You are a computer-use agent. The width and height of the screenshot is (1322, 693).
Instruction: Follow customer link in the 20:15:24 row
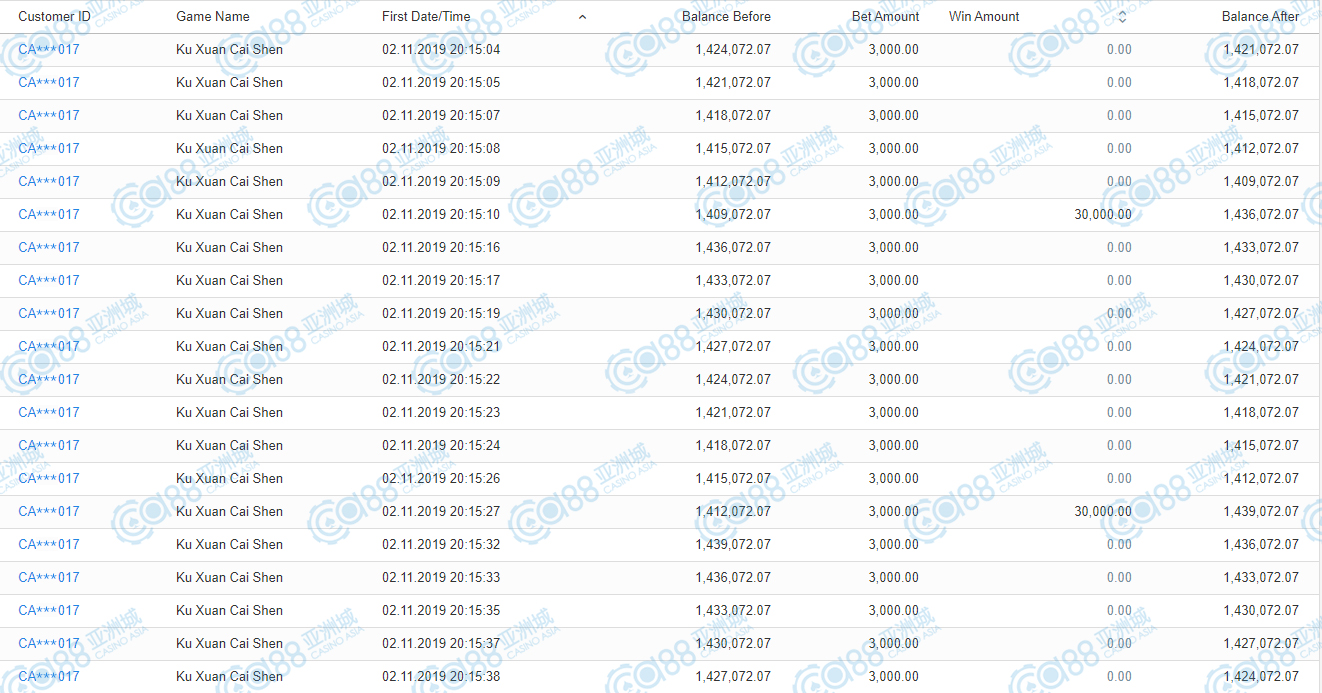(49, 445)
